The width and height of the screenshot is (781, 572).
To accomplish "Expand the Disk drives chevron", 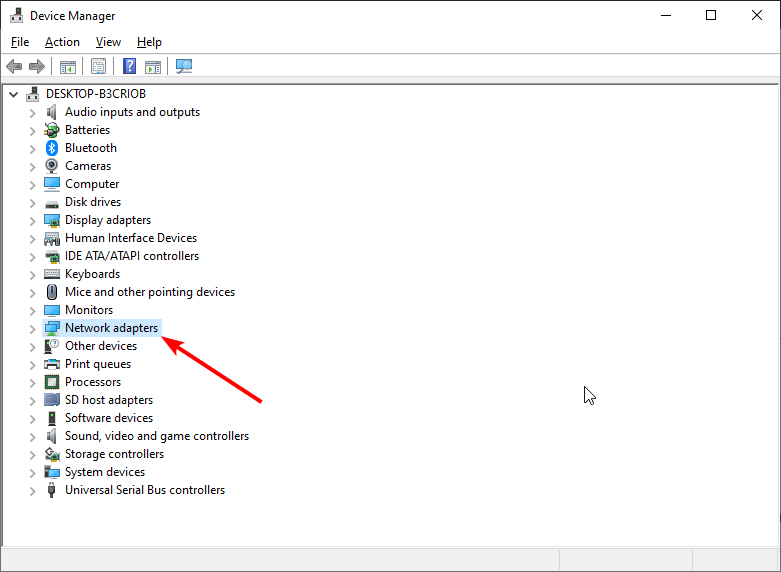I will [32, 203].
